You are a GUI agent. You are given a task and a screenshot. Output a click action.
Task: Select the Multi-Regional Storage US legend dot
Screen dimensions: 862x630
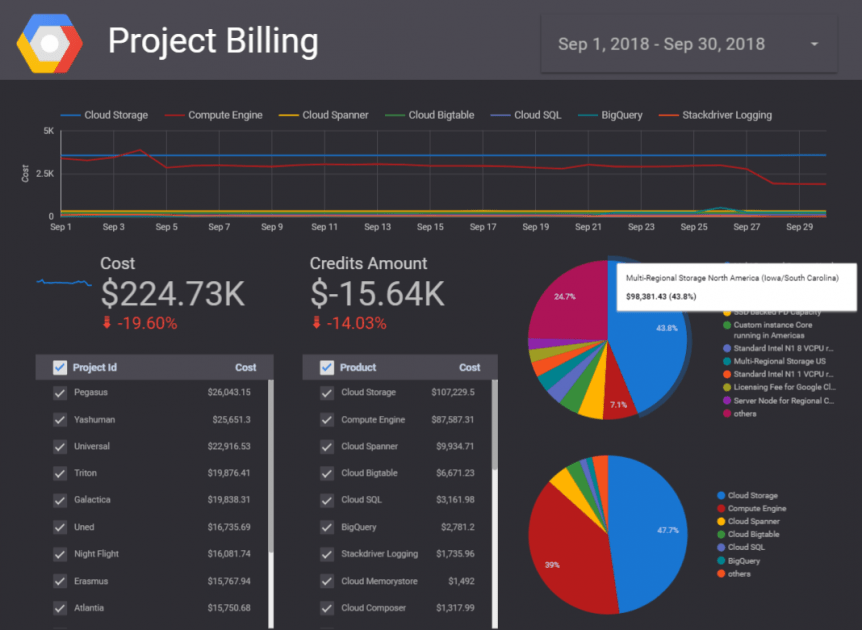tap(726, 361)
